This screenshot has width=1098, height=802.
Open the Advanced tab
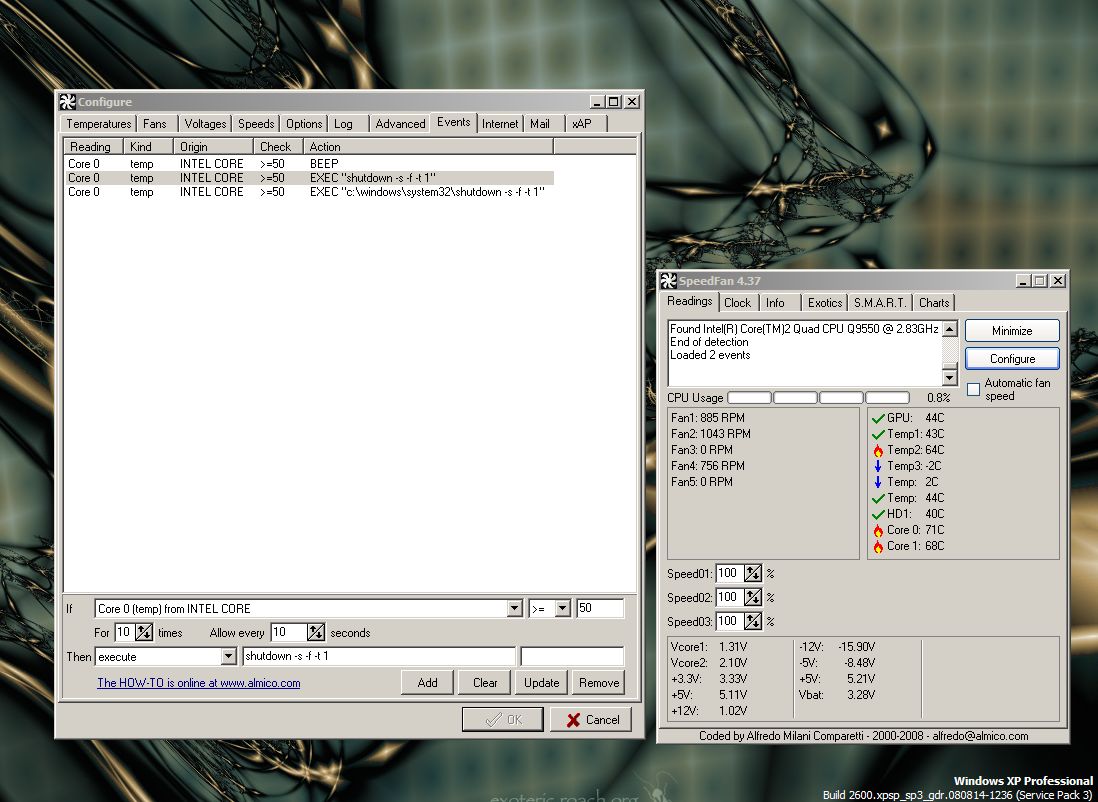[400, 124]
